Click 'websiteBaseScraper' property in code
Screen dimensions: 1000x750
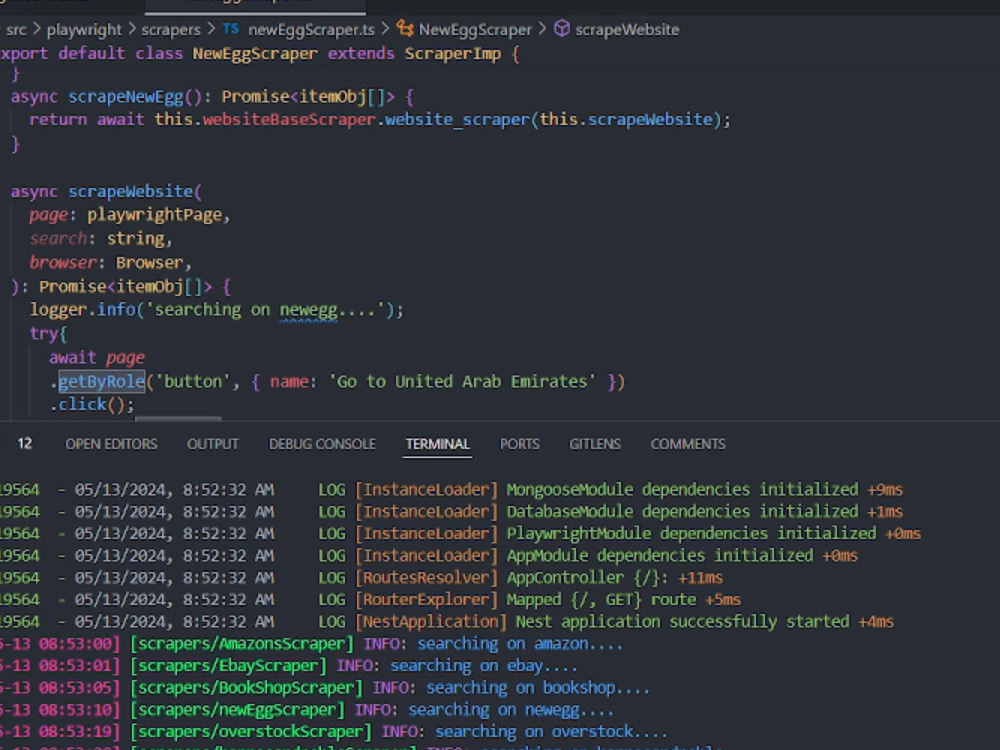pyautogui.click(x=289, y=119)
